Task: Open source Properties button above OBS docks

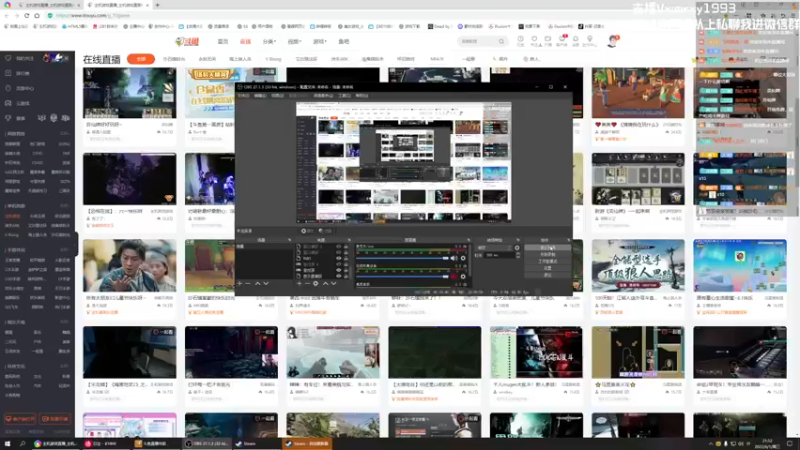Action: tap(307, 231)
